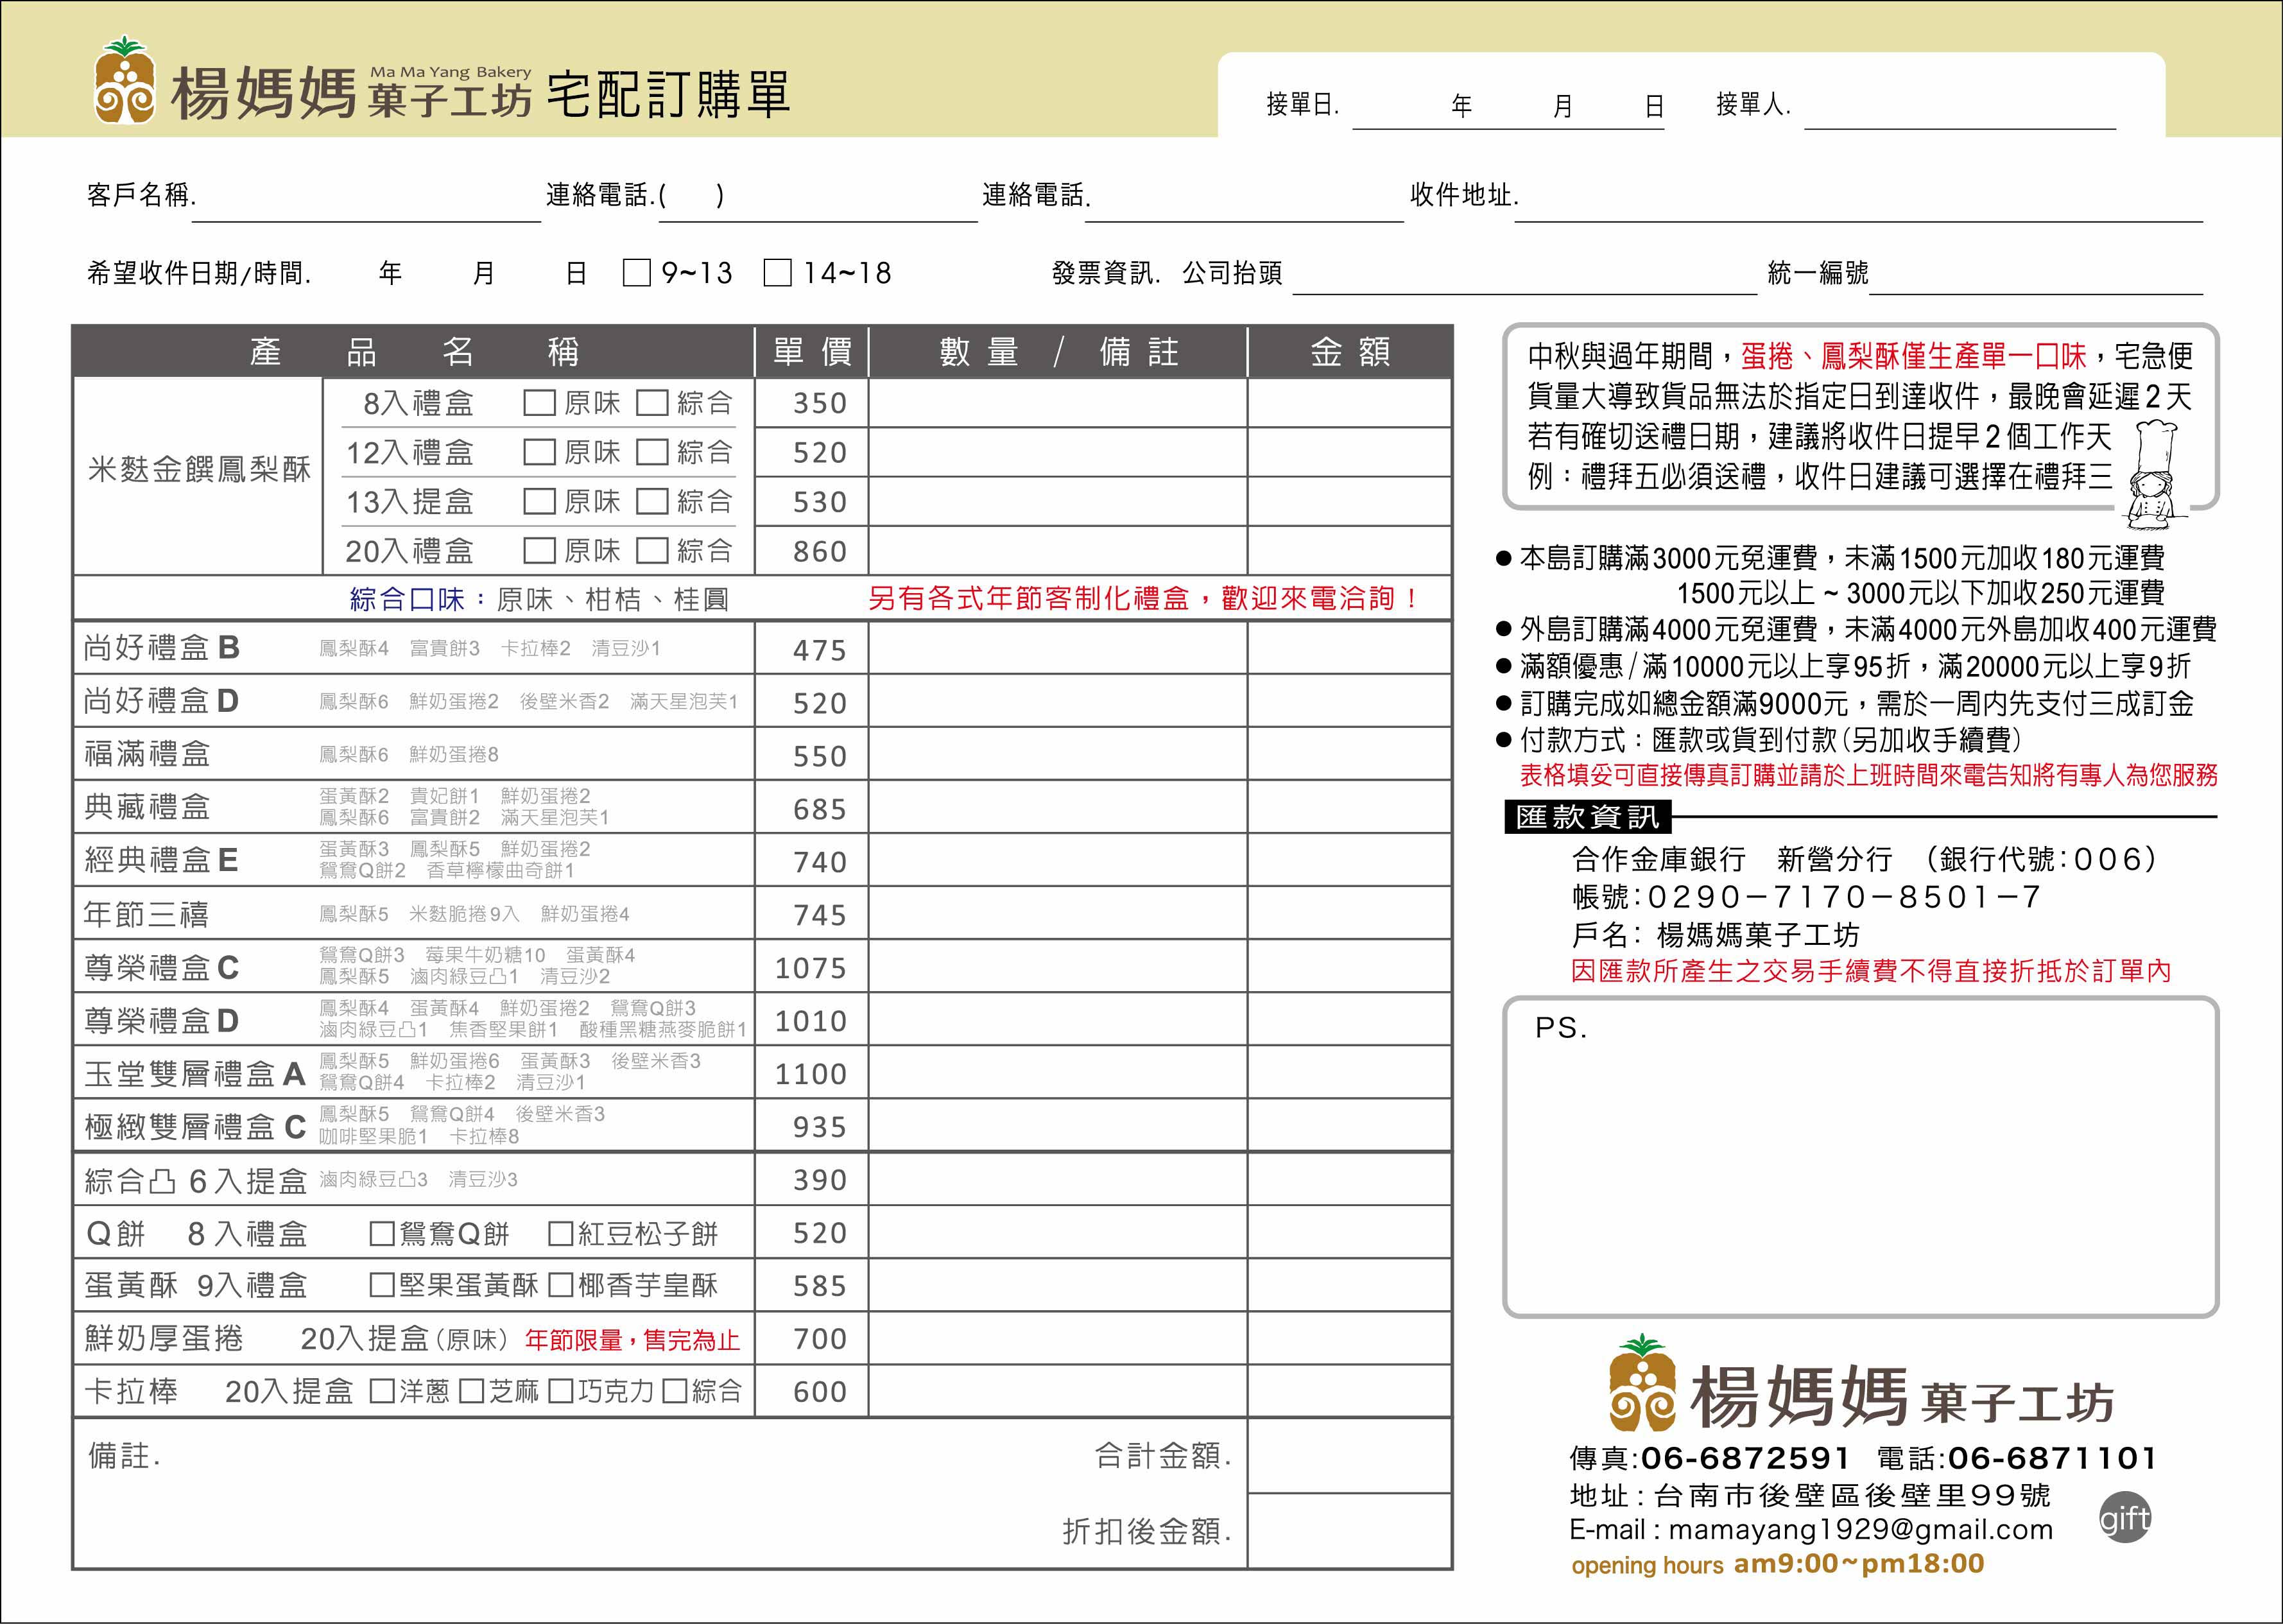This screenshot has width=2283, height=1624.
Task: Click the 綜合凸 6入提盒 row label
Action: pyautogui.click(x=195, y=1181)
